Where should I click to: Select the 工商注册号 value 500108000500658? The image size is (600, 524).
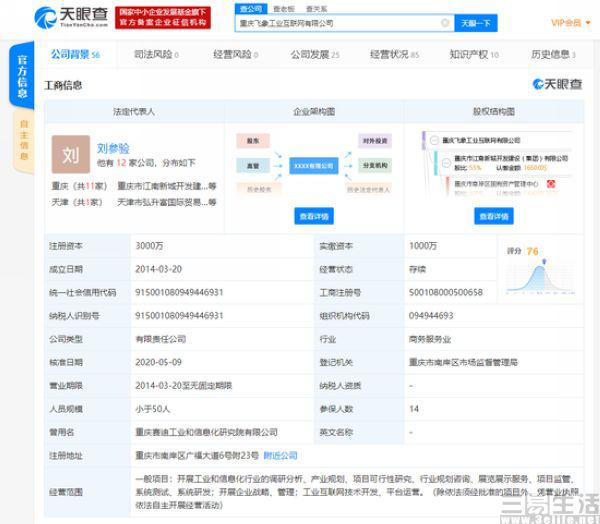tap(446, 292)
